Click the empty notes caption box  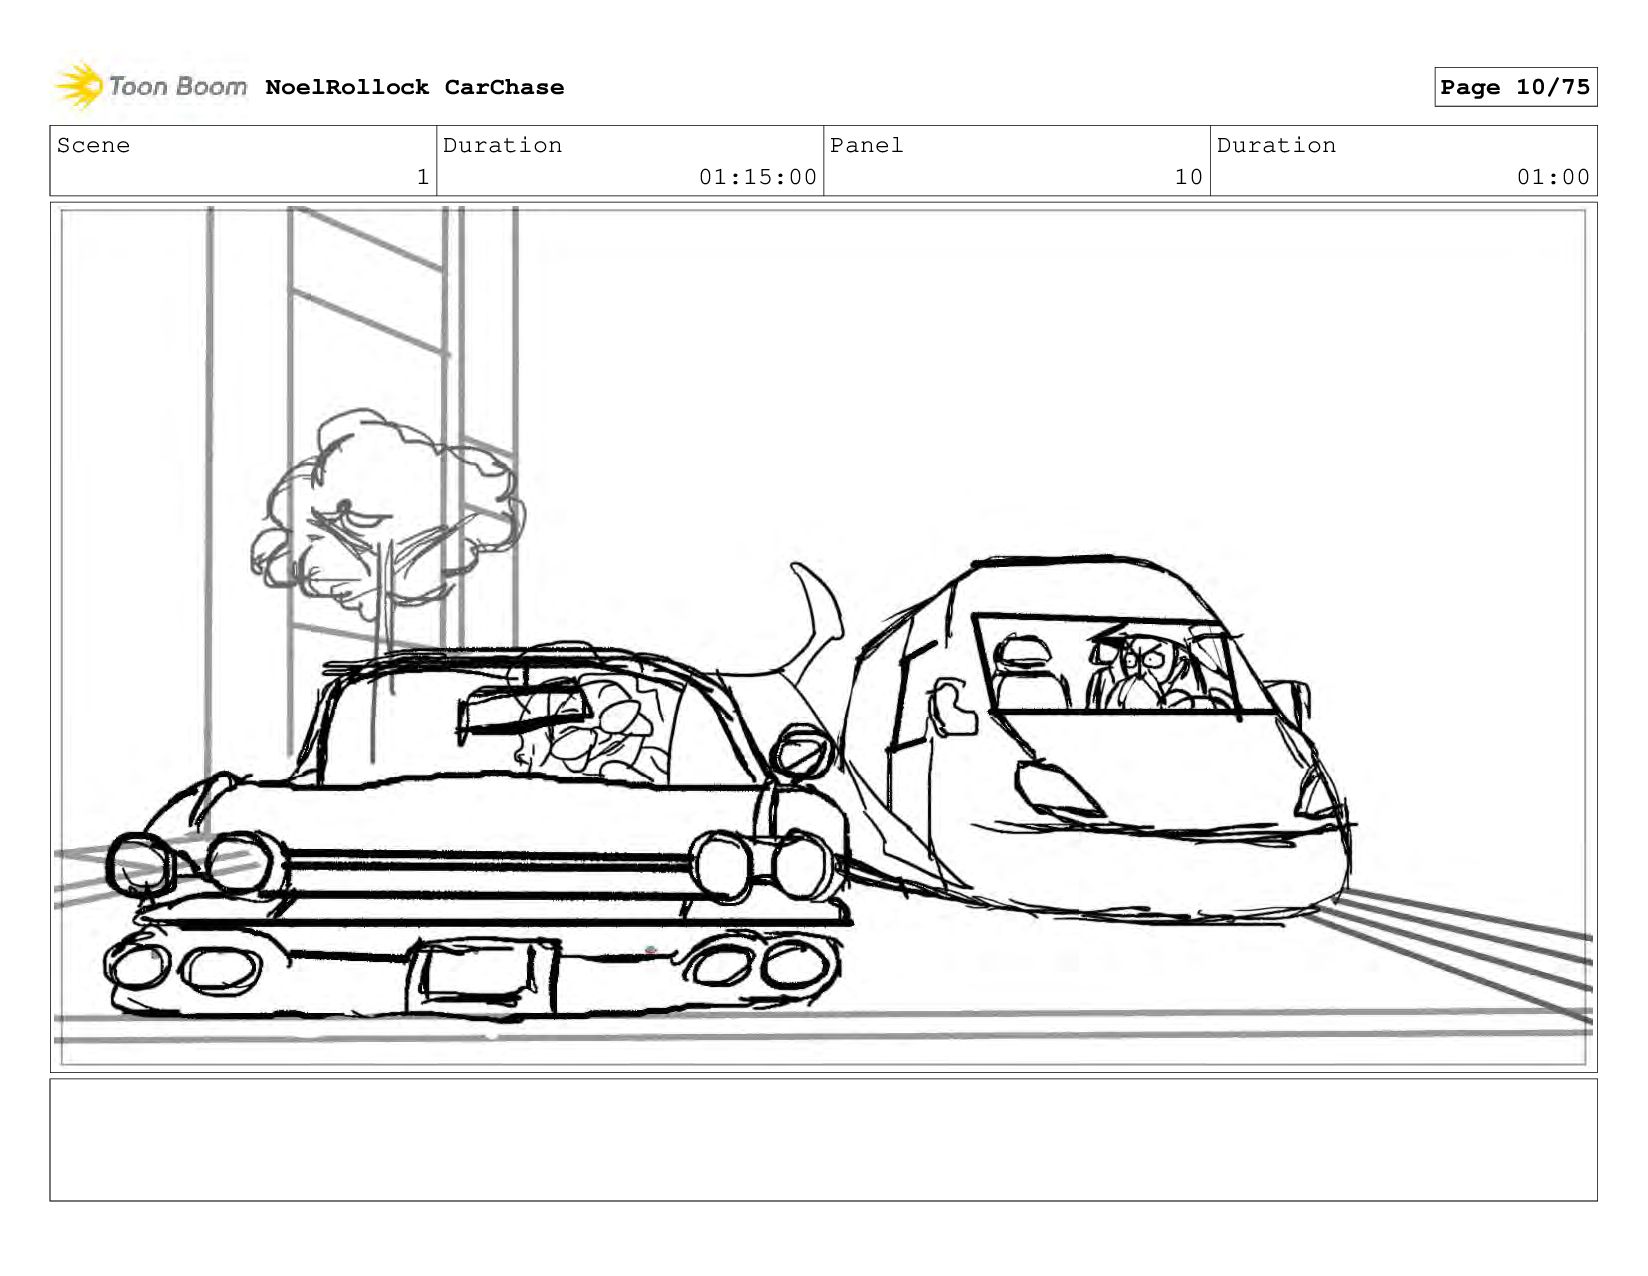coord(823,1139)
